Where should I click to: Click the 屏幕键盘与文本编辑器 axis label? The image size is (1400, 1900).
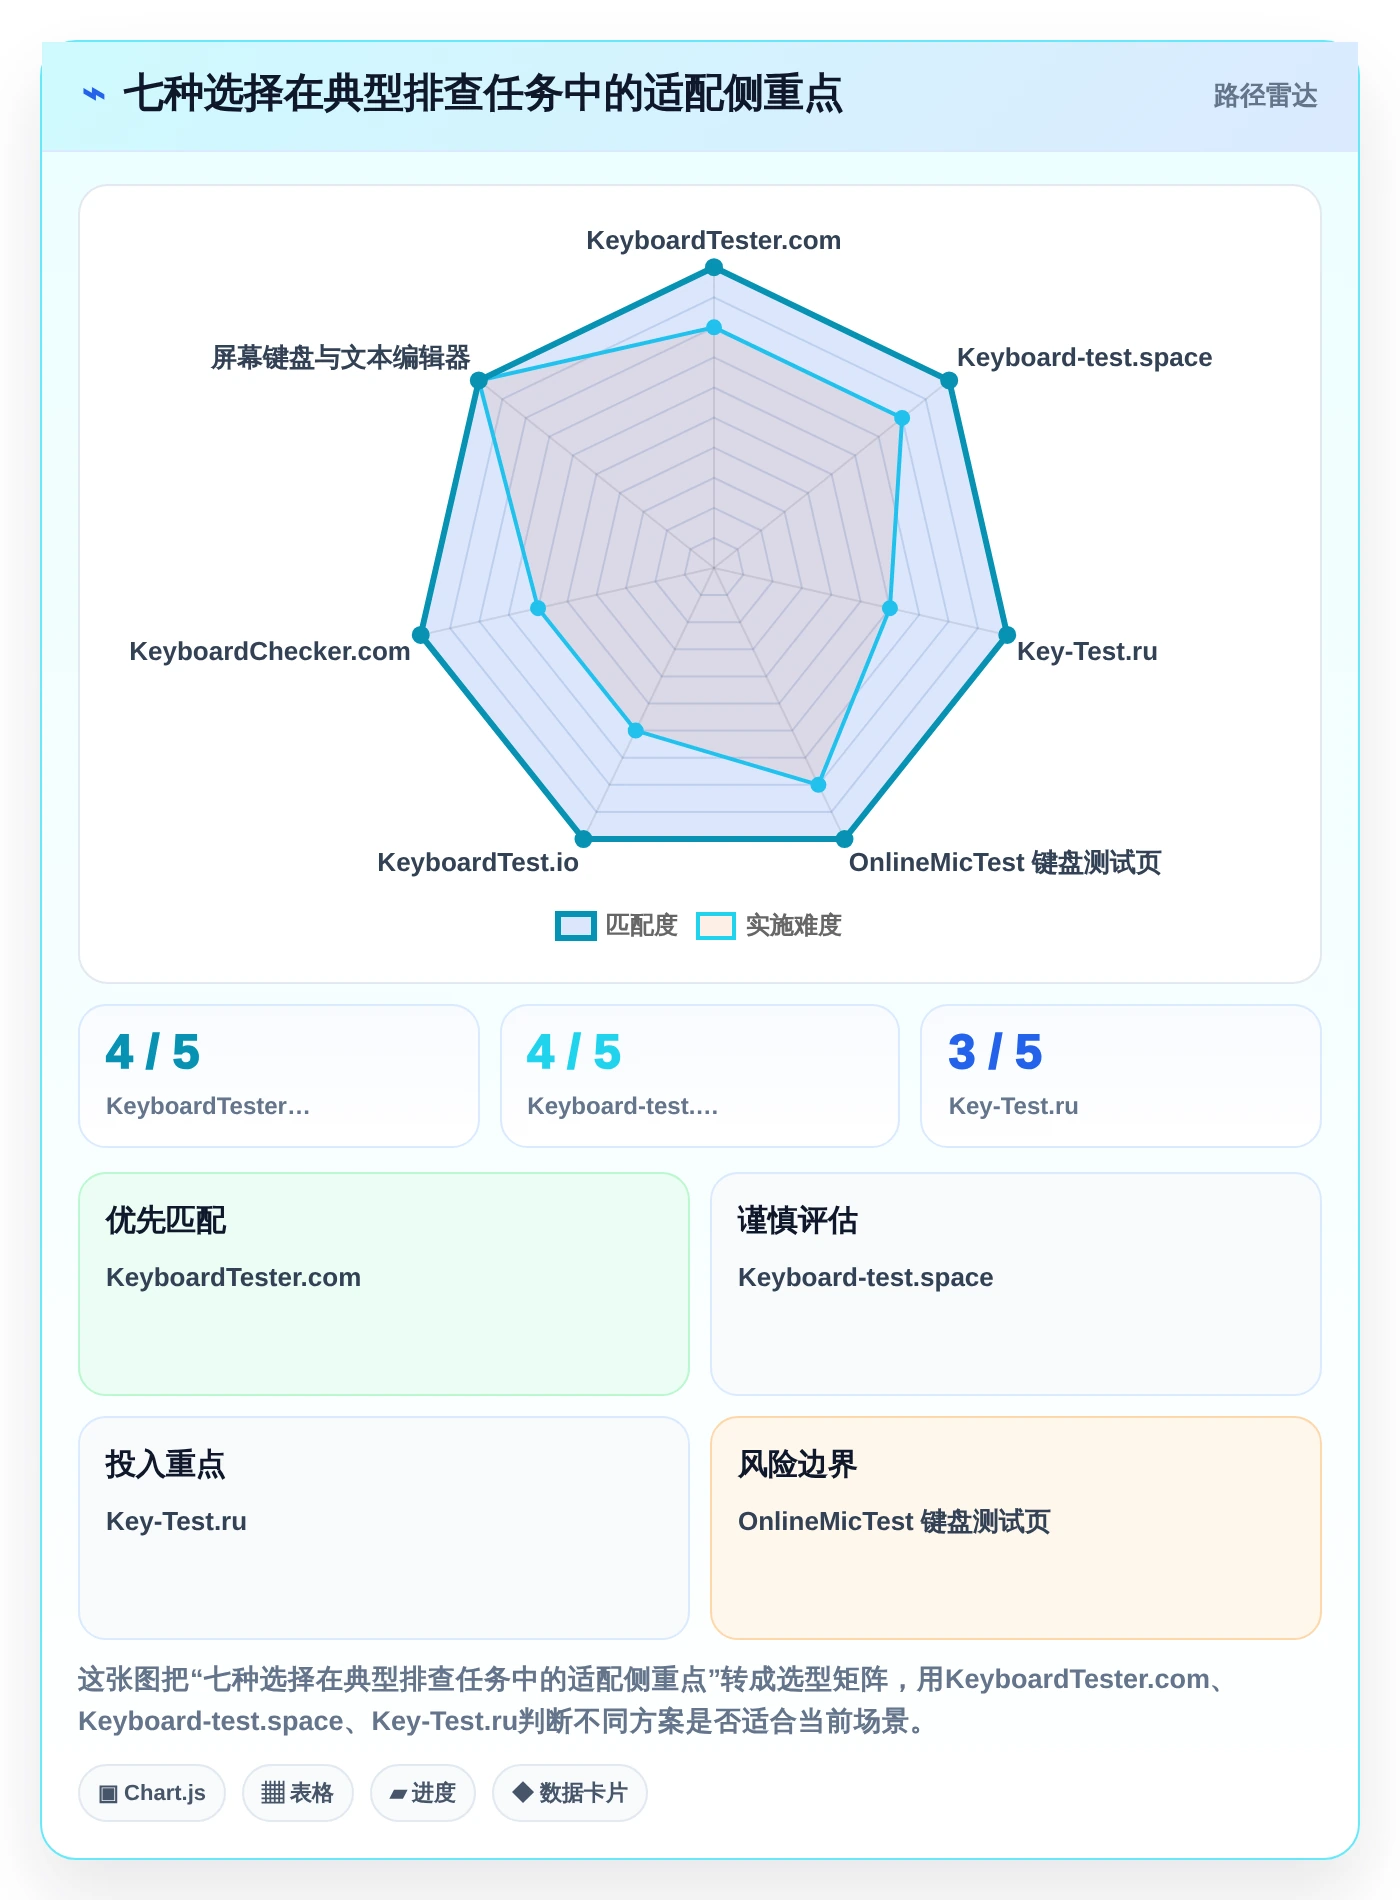click(x=341, y=358)
